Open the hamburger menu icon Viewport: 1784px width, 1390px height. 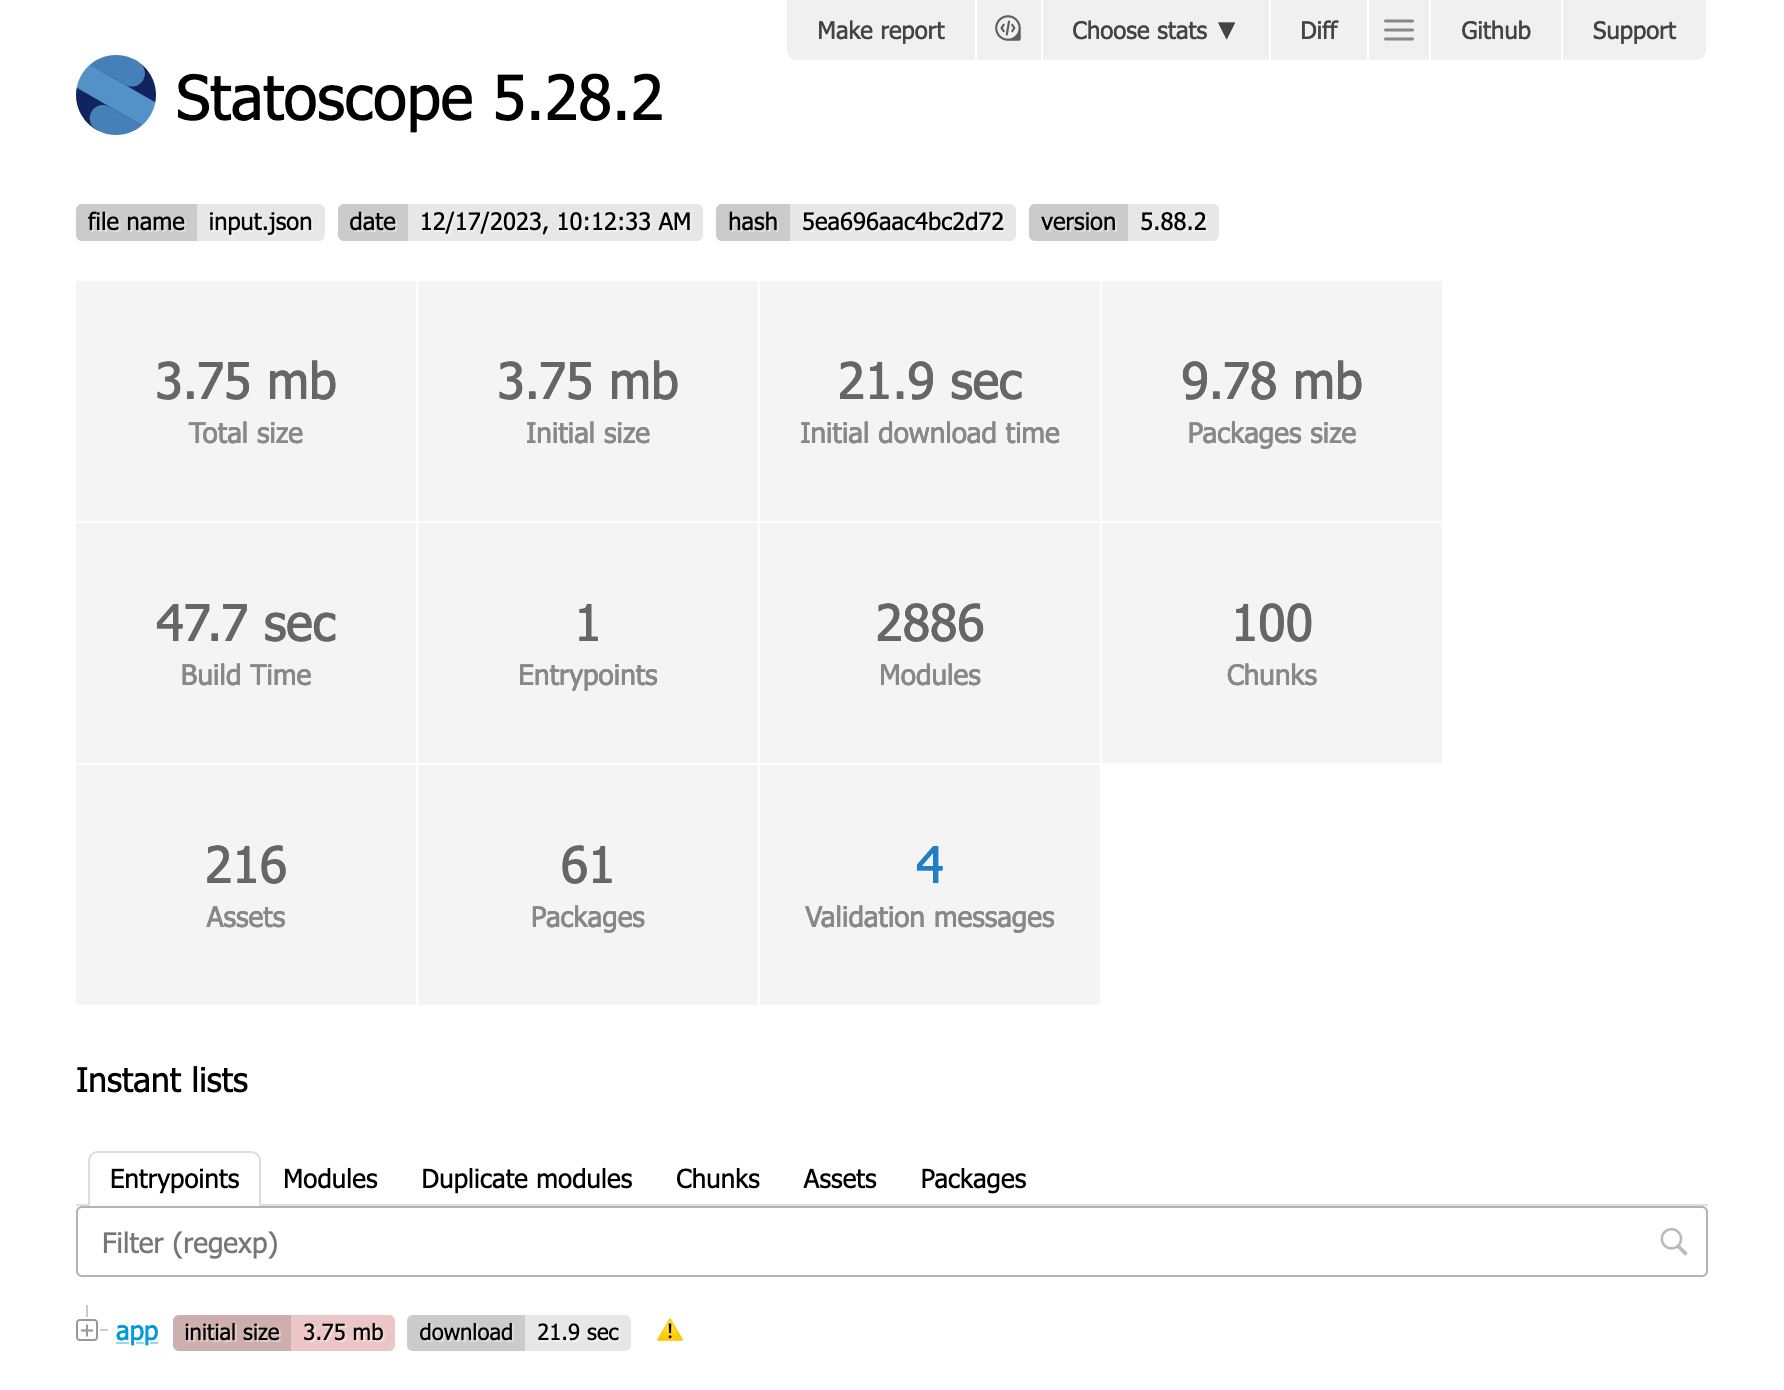coord(1398,30)
